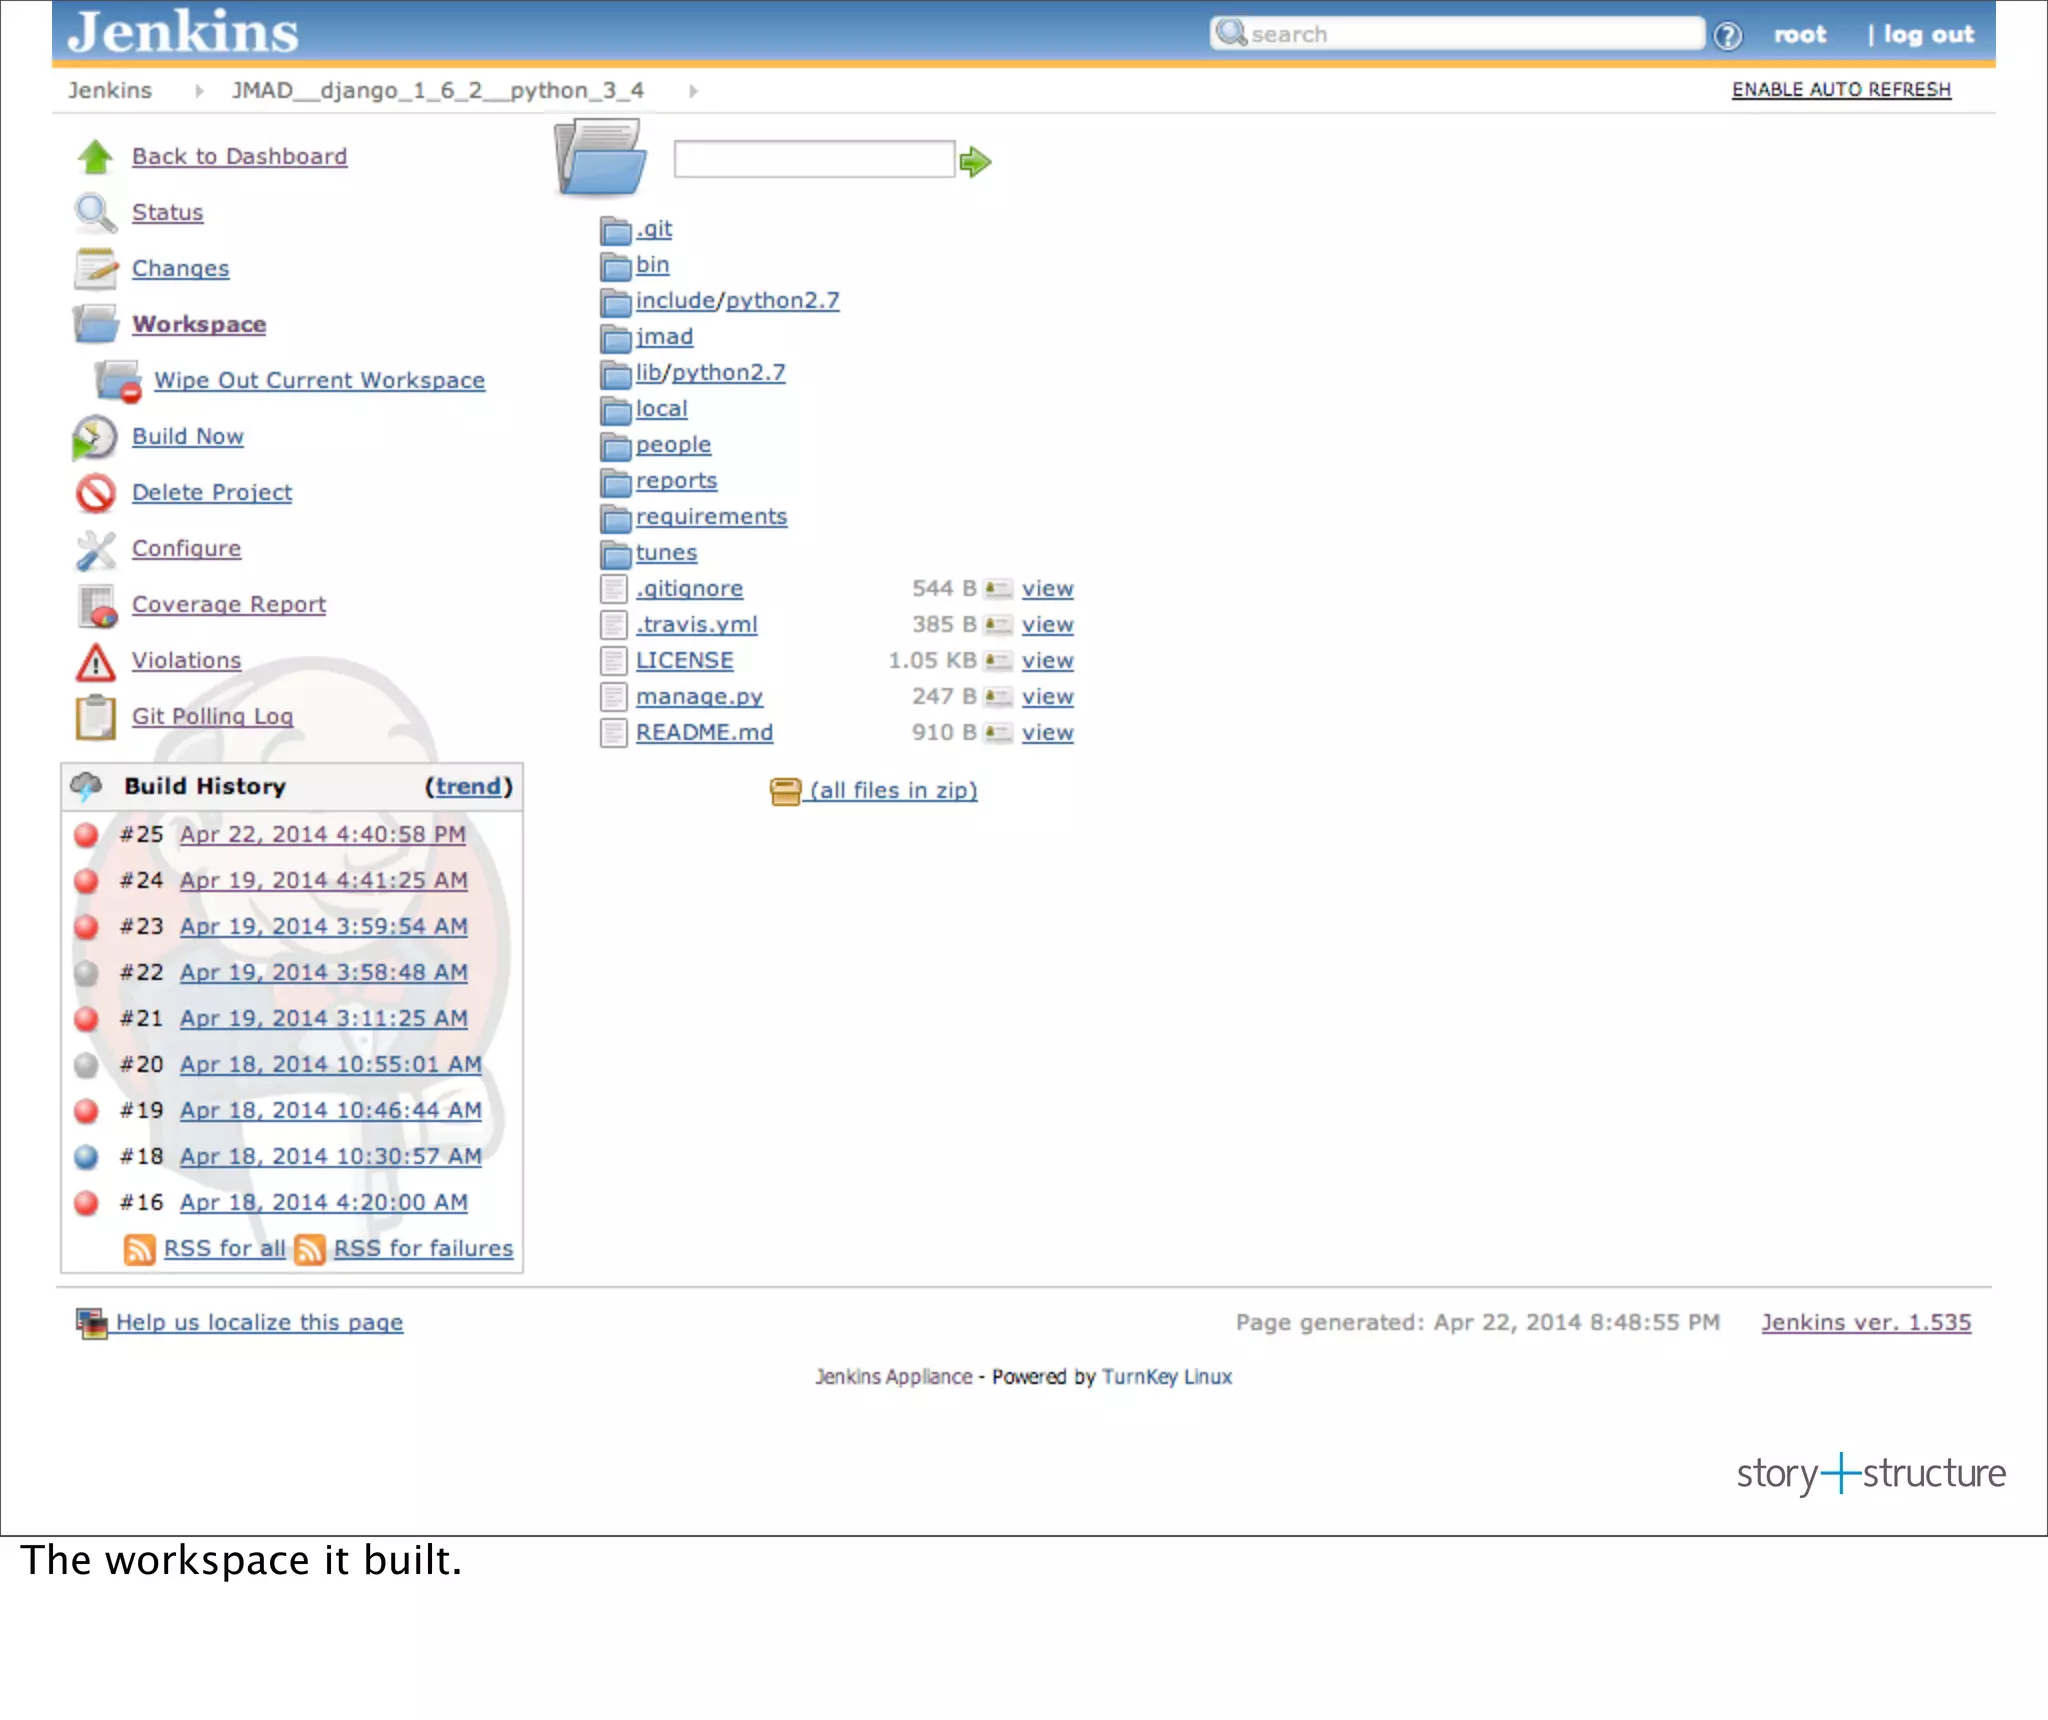Click the large workspace folder icon

click(x=601, y=157)
